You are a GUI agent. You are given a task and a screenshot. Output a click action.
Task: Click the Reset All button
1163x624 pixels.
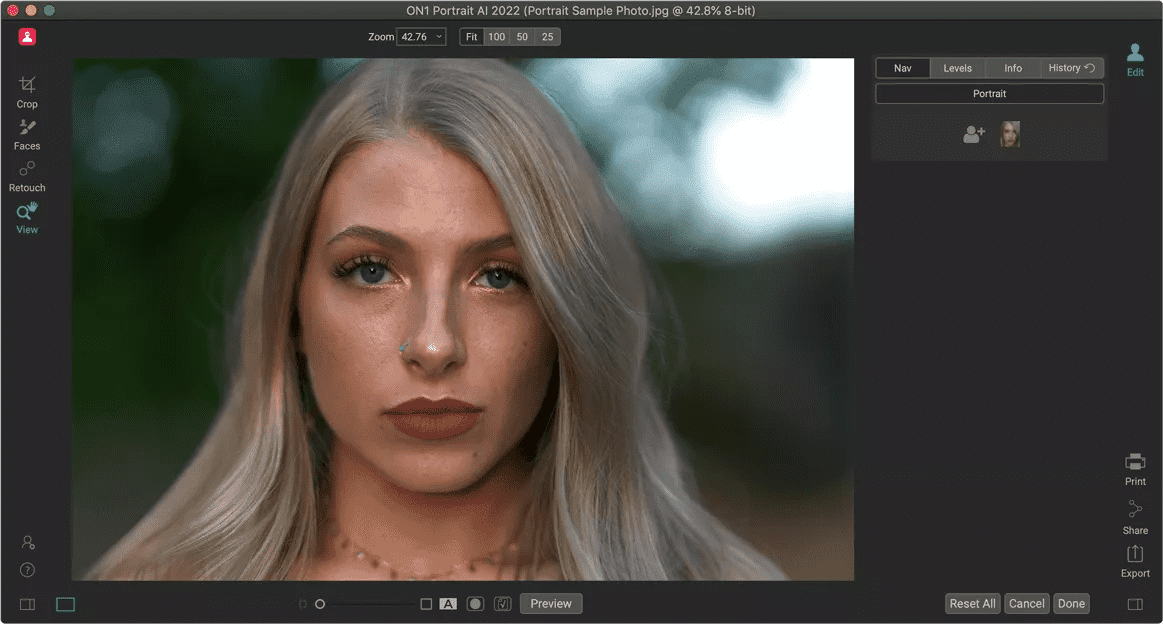(x=972, y=604)
